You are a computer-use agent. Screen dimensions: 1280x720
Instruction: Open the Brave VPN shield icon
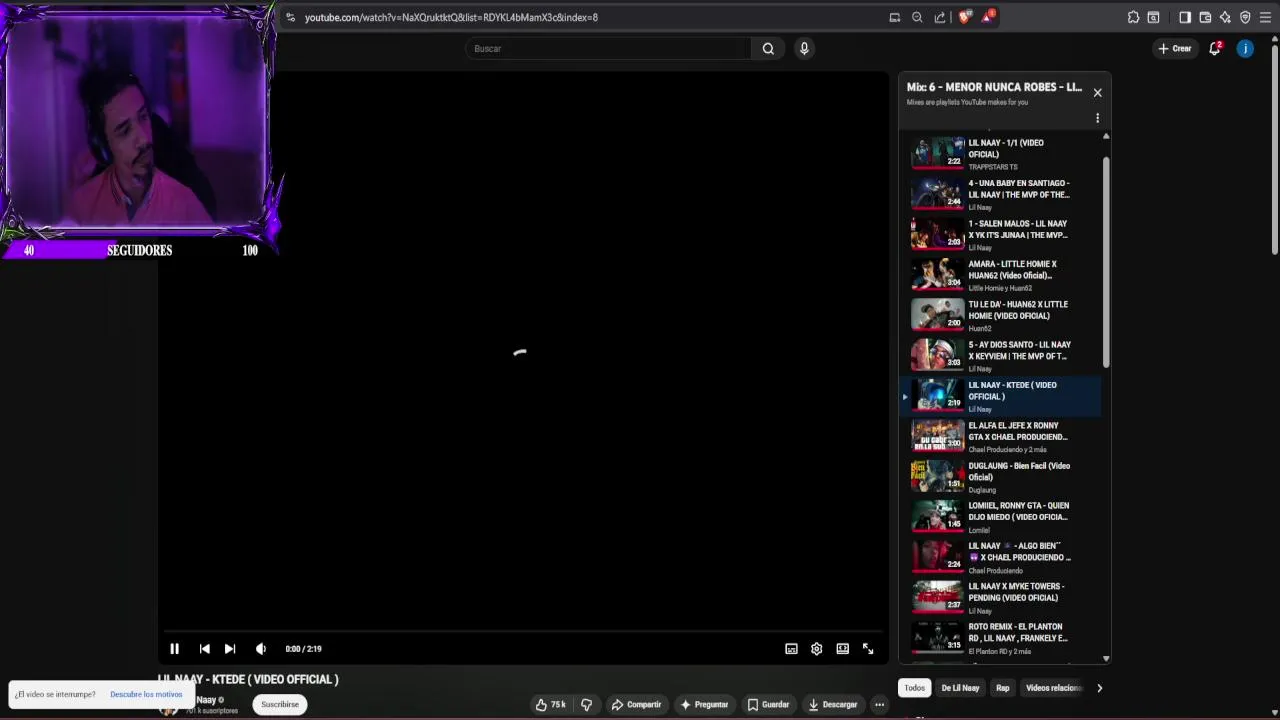(x=1245, y=17)
